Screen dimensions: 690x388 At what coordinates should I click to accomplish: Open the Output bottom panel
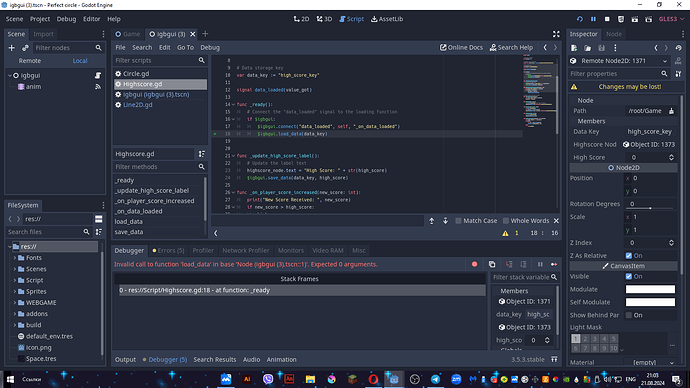(x=125, y=359)
